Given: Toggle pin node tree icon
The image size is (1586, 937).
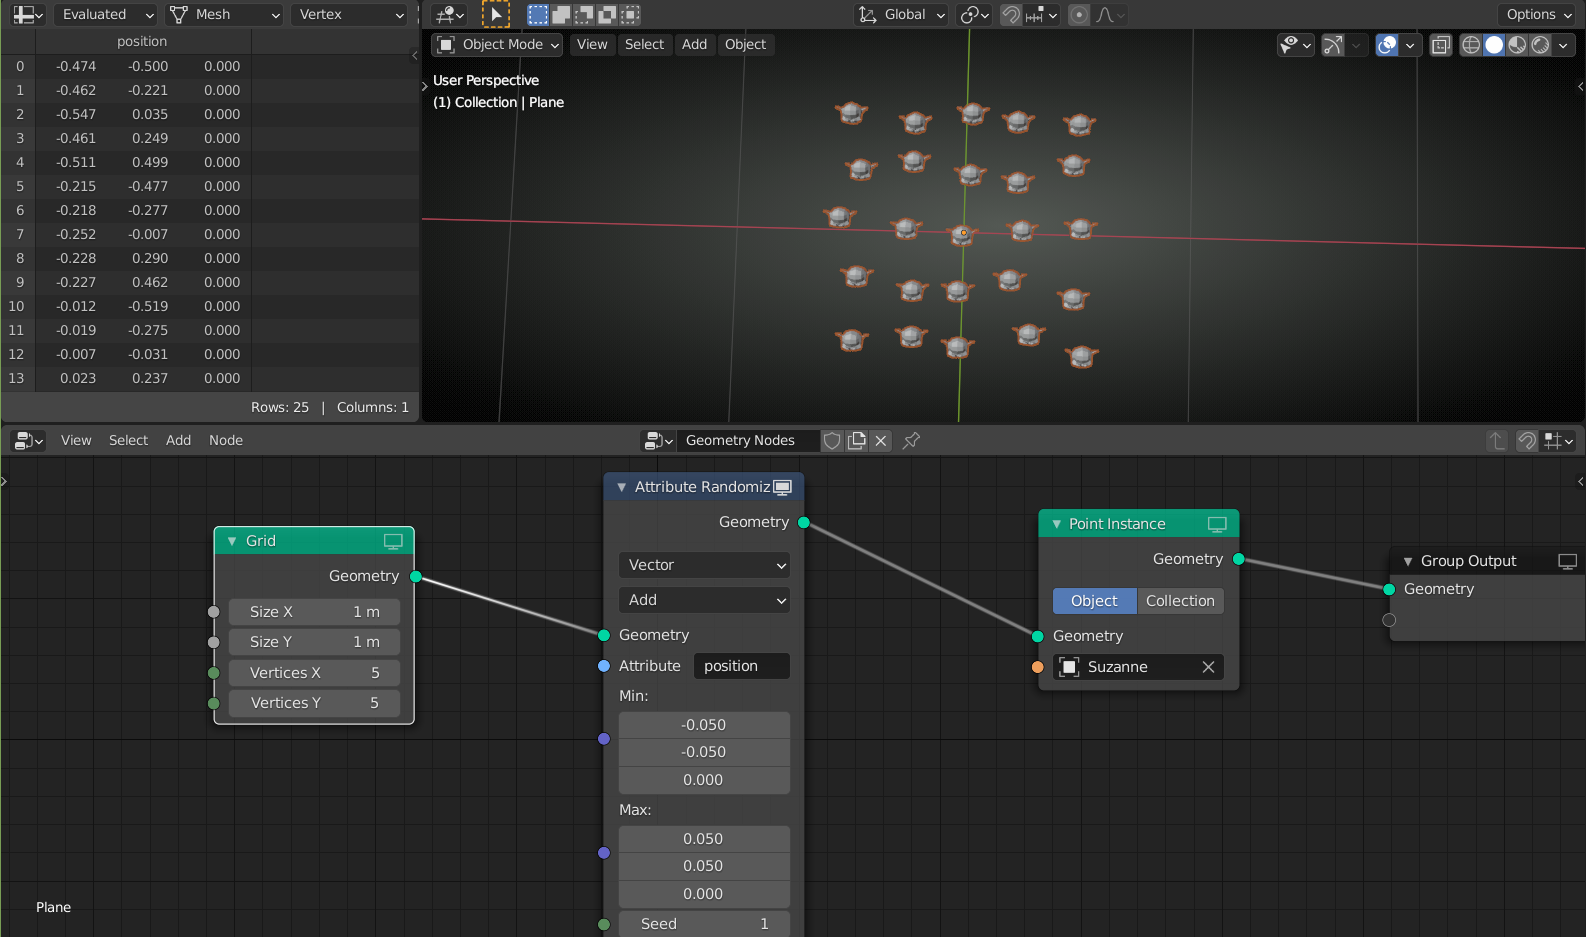Looking at the screenshot, I should click(x=911, y=441).
